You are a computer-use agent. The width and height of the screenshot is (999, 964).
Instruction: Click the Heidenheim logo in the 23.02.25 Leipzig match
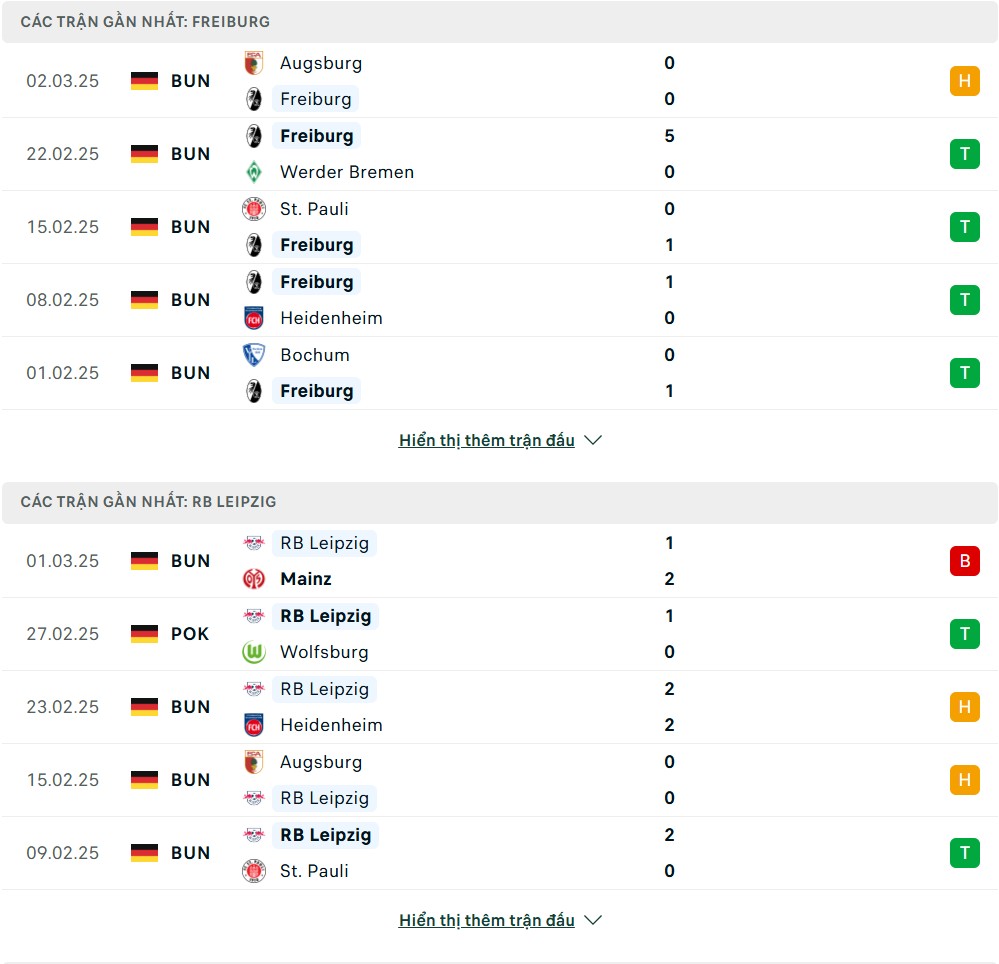coord(254,725)
